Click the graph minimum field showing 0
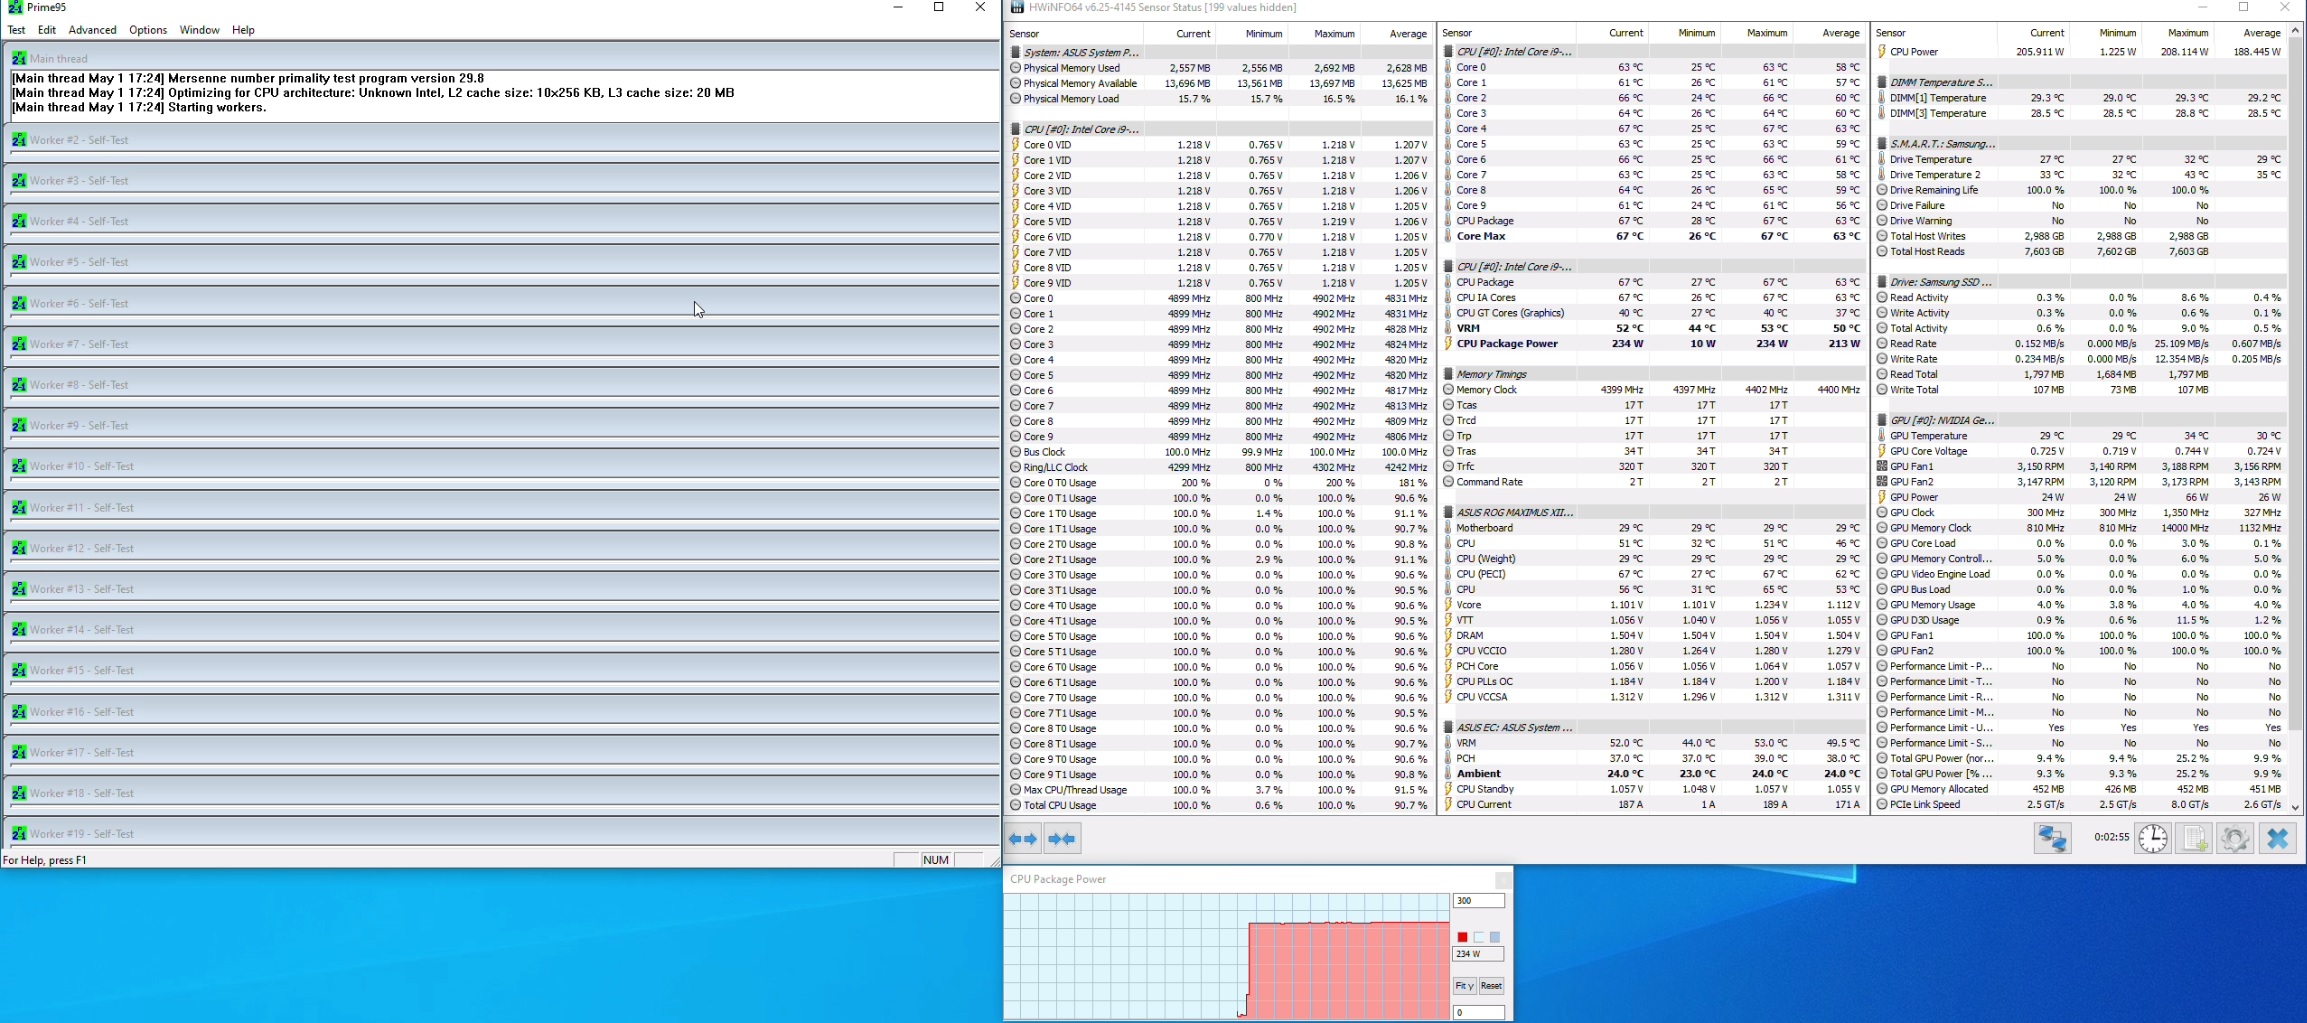This screenshot has width=2307, height=1023. coord(1479,1013)
